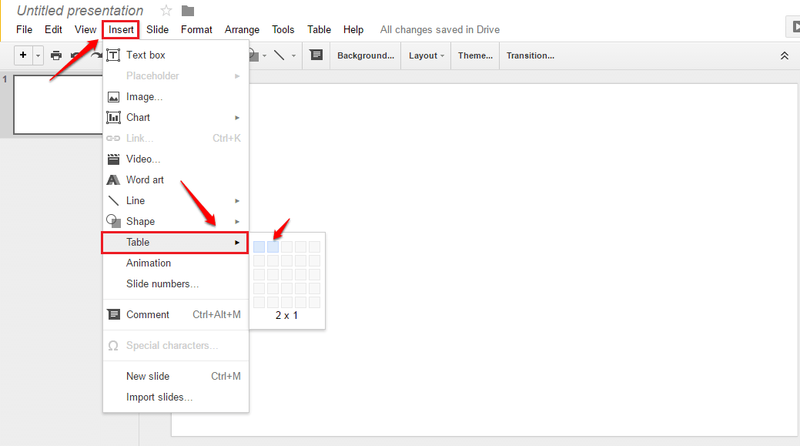Open the Table menu in menu bar
This screenshot has height=446, width=800.
click(319, 30)
